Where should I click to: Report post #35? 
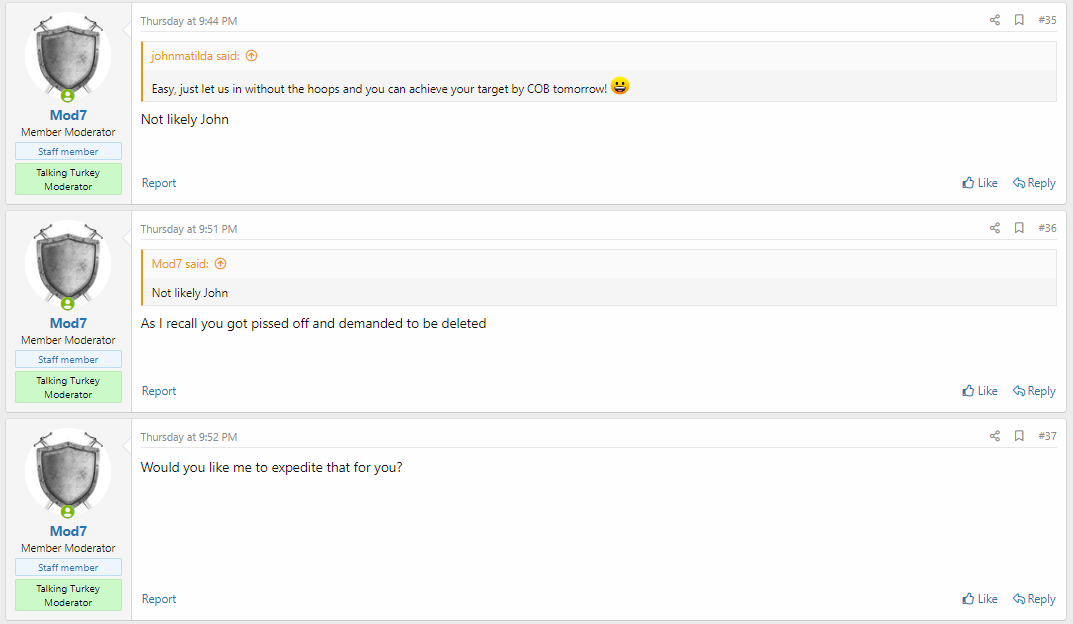(x=159, y=183)
